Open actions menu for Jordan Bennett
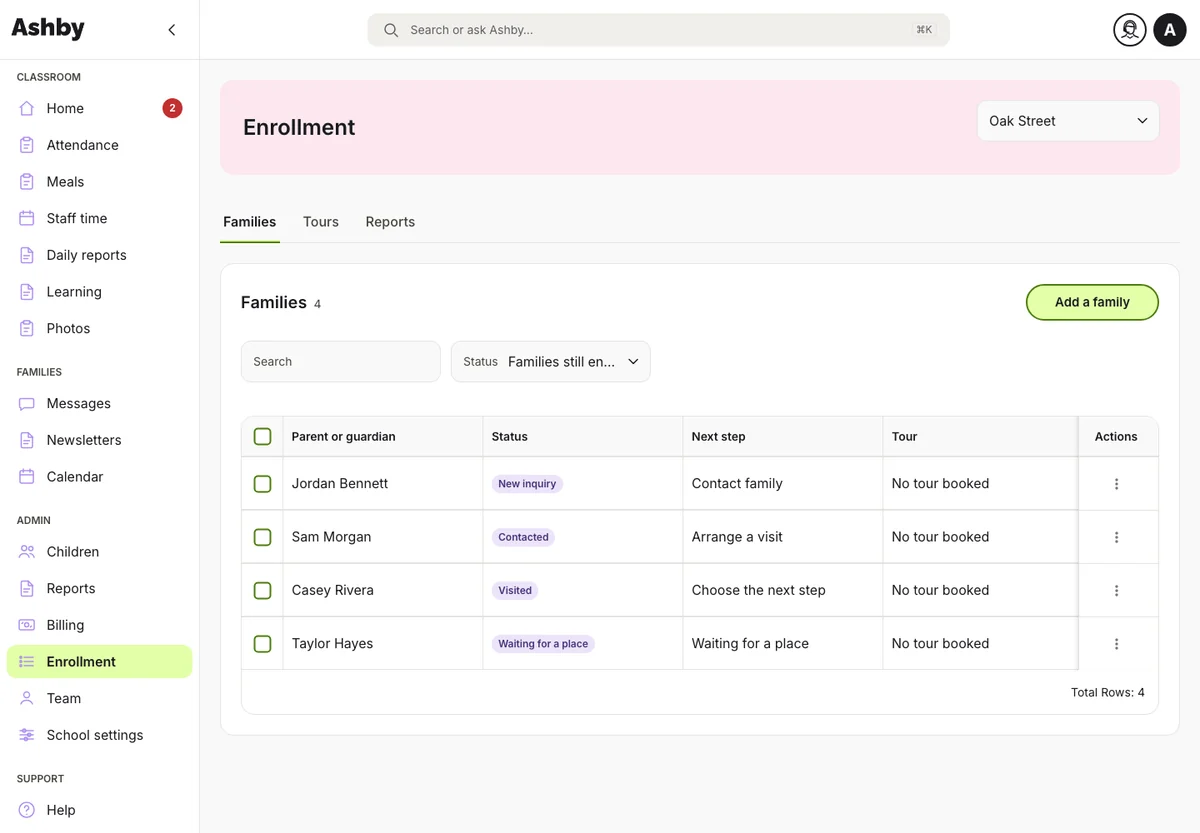The image size is (1200, 833). point(1116,484)
